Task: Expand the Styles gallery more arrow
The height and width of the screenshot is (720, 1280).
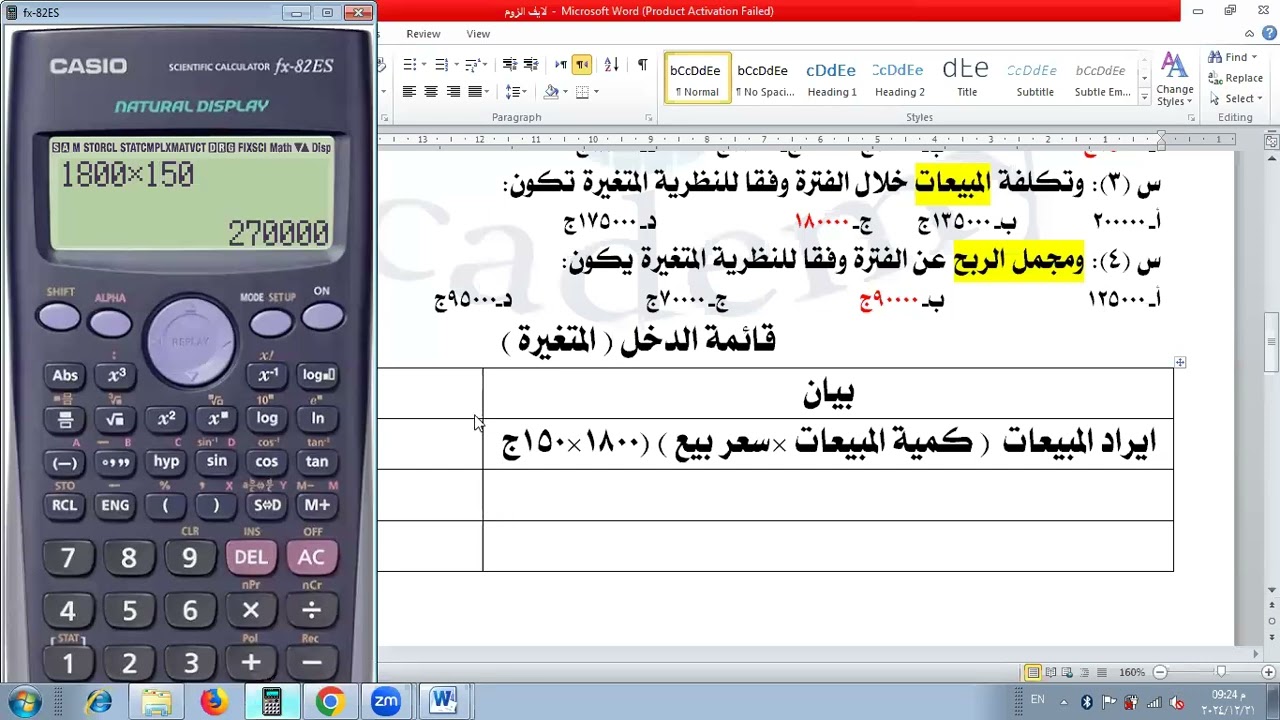Action: click(1144, 95)
